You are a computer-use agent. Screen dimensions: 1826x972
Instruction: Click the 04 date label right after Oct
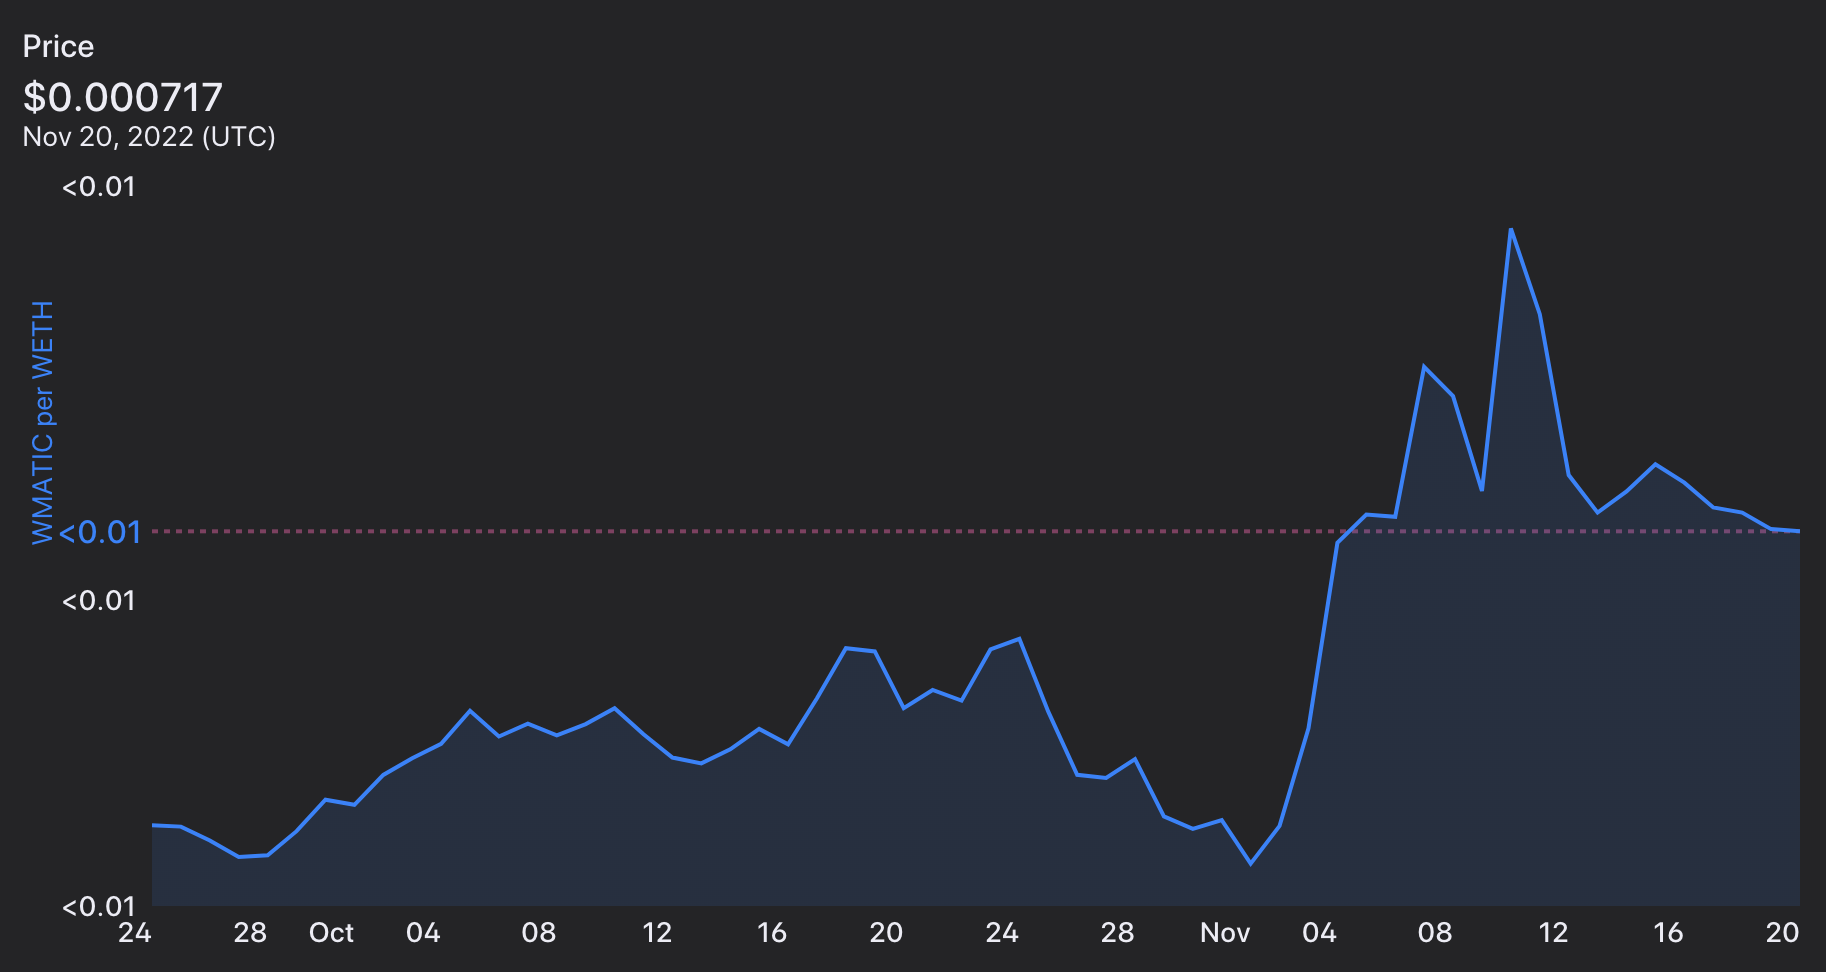click(x=423, y=933)
